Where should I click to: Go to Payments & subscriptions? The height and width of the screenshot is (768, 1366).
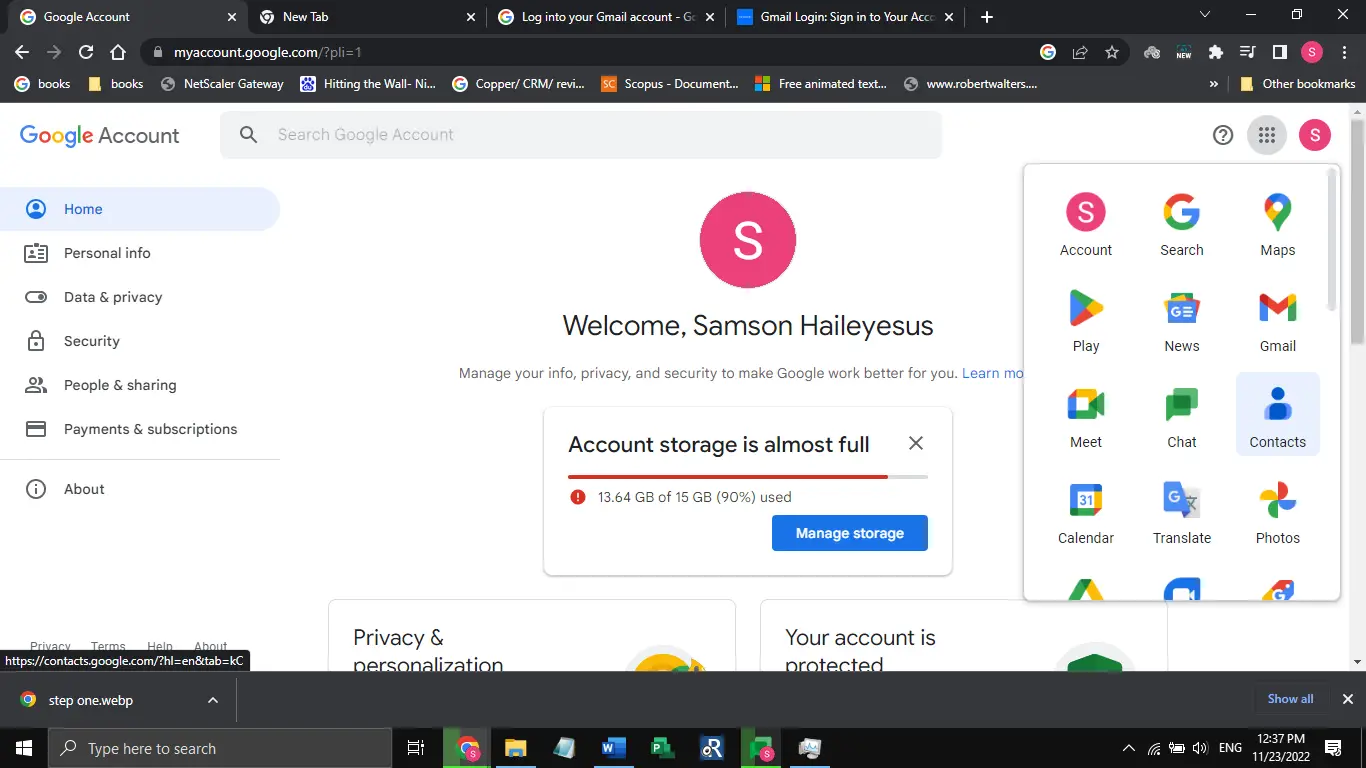(140, 429)
